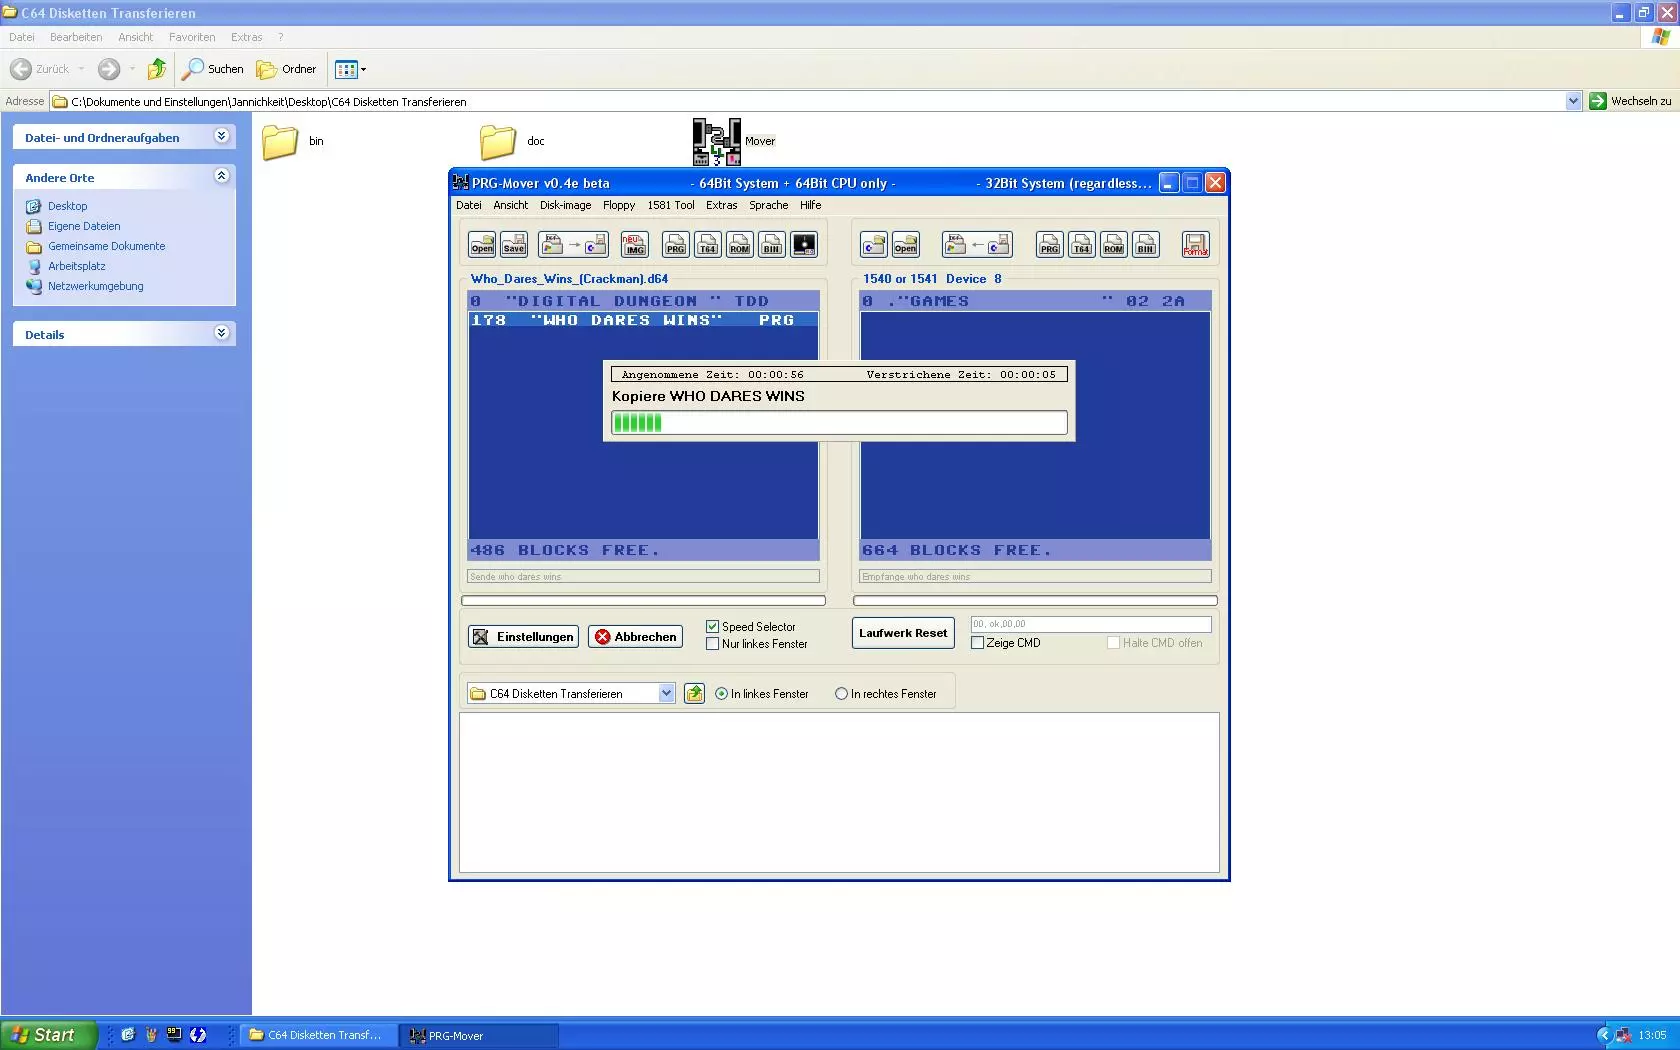This screenshot has height=1050, width=1680.
Task: Click BIN icon in left panel toolbar
Action: pos(772,245)
